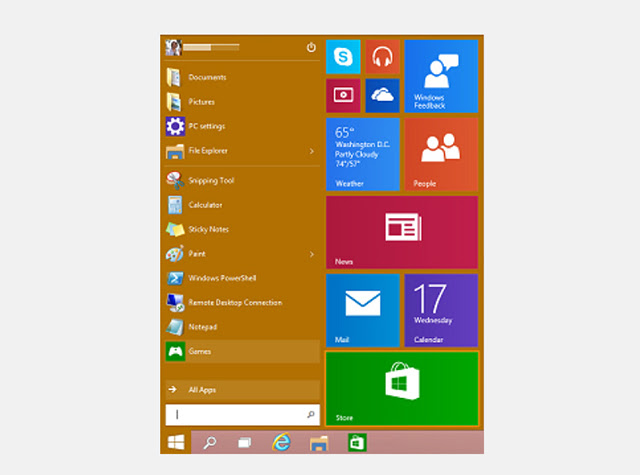640x475 pixels.
Task: Open File Explorer from the taskbar
Action: pos(319,443)
